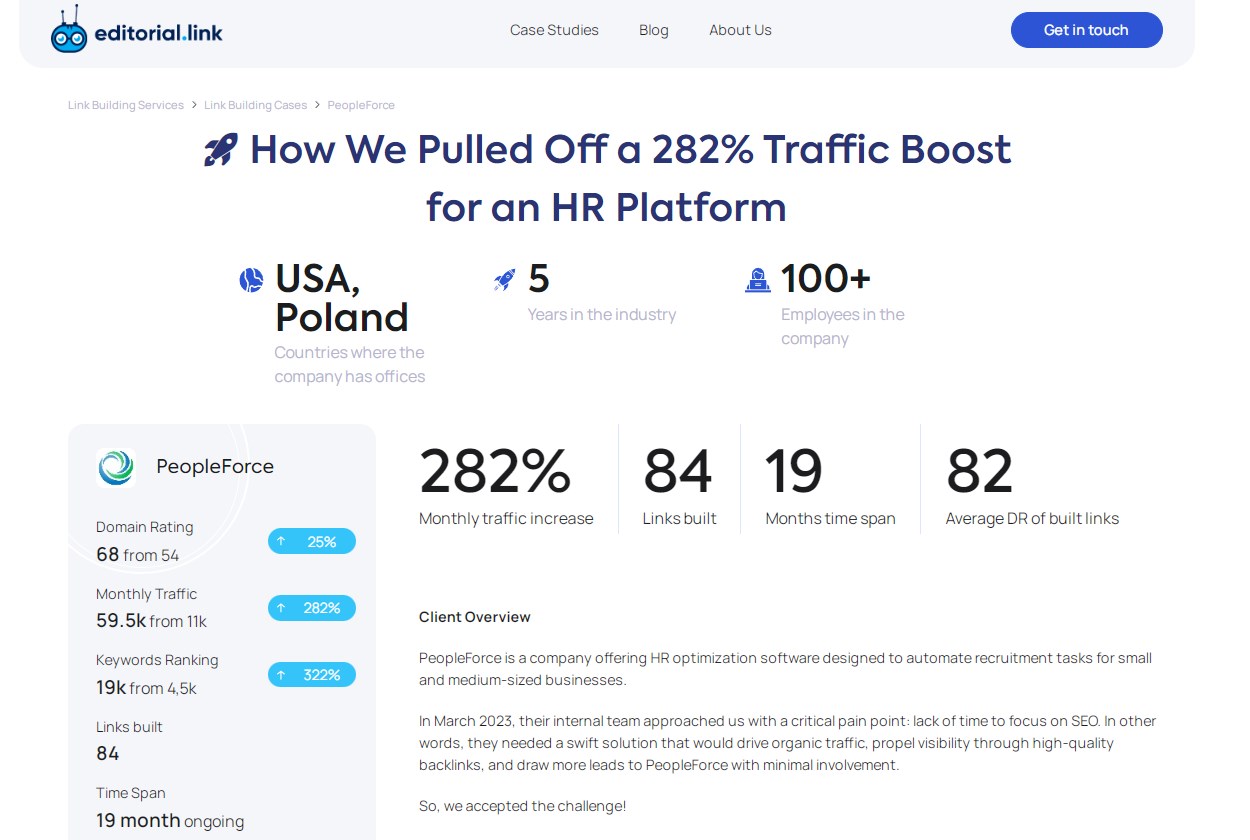The height and width of the screenshot is (840, 1250).
Task: Click 'Monthly traffic increase' label
Action: coord(506,518)
